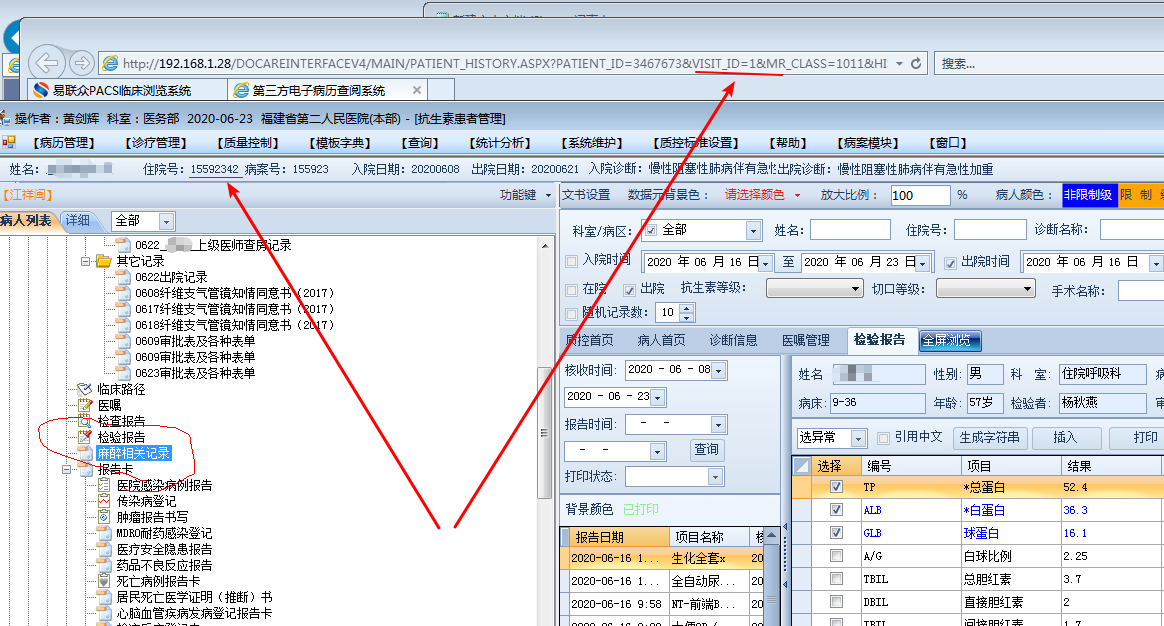Open the 核收时间 start date picker arrow
Image resolution: width=1164 pixels, height=626 pixels.
click(x=719, y=371)
